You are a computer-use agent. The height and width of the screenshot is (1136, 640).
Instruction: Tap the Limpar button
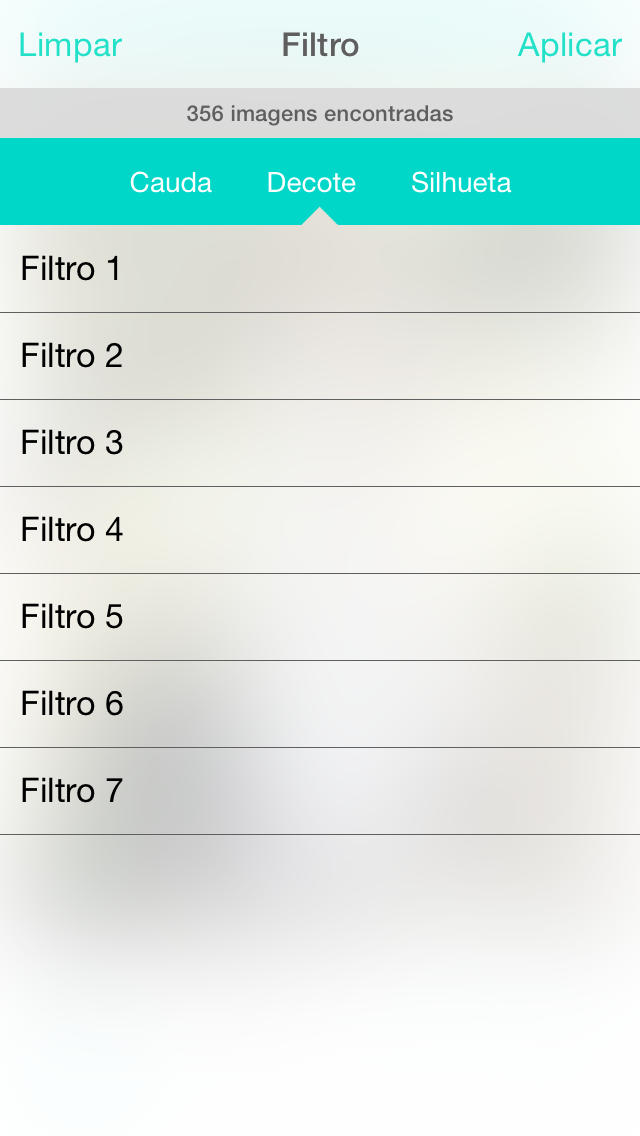70,45
